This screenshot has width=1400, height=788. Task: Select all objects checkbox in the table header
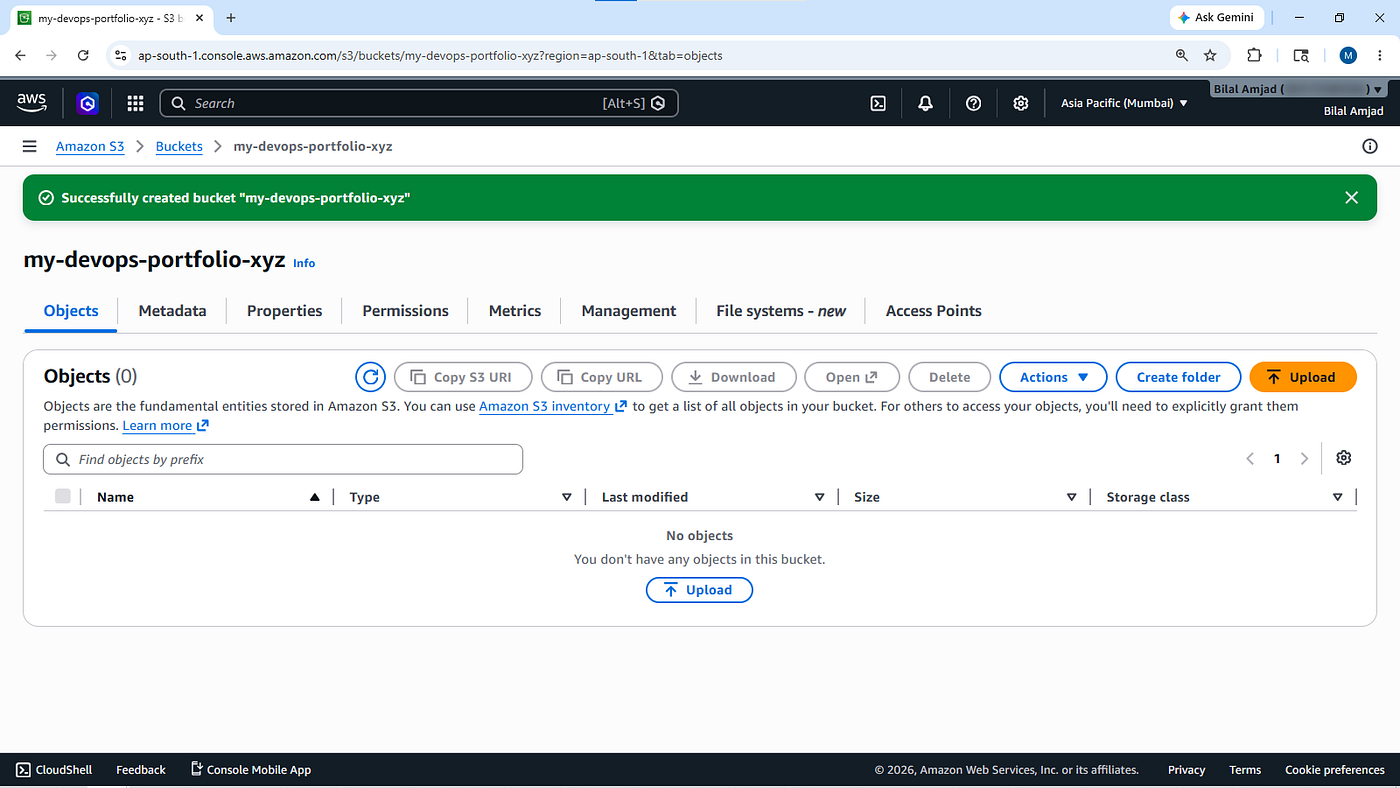click(63, 496)
